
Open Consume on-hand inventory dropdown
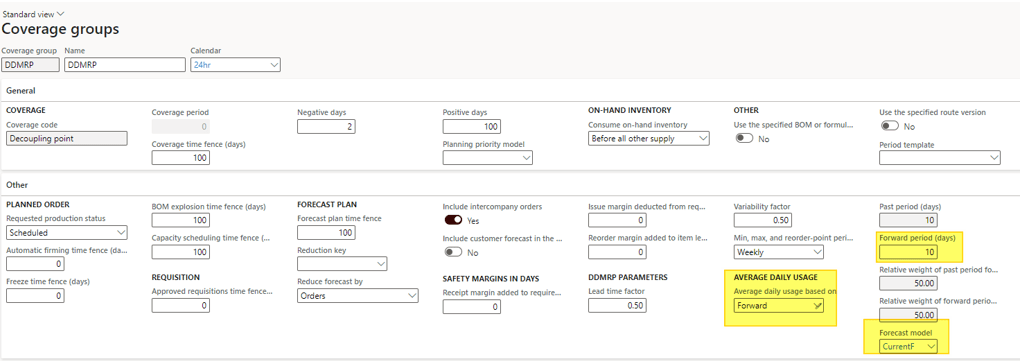649,139
